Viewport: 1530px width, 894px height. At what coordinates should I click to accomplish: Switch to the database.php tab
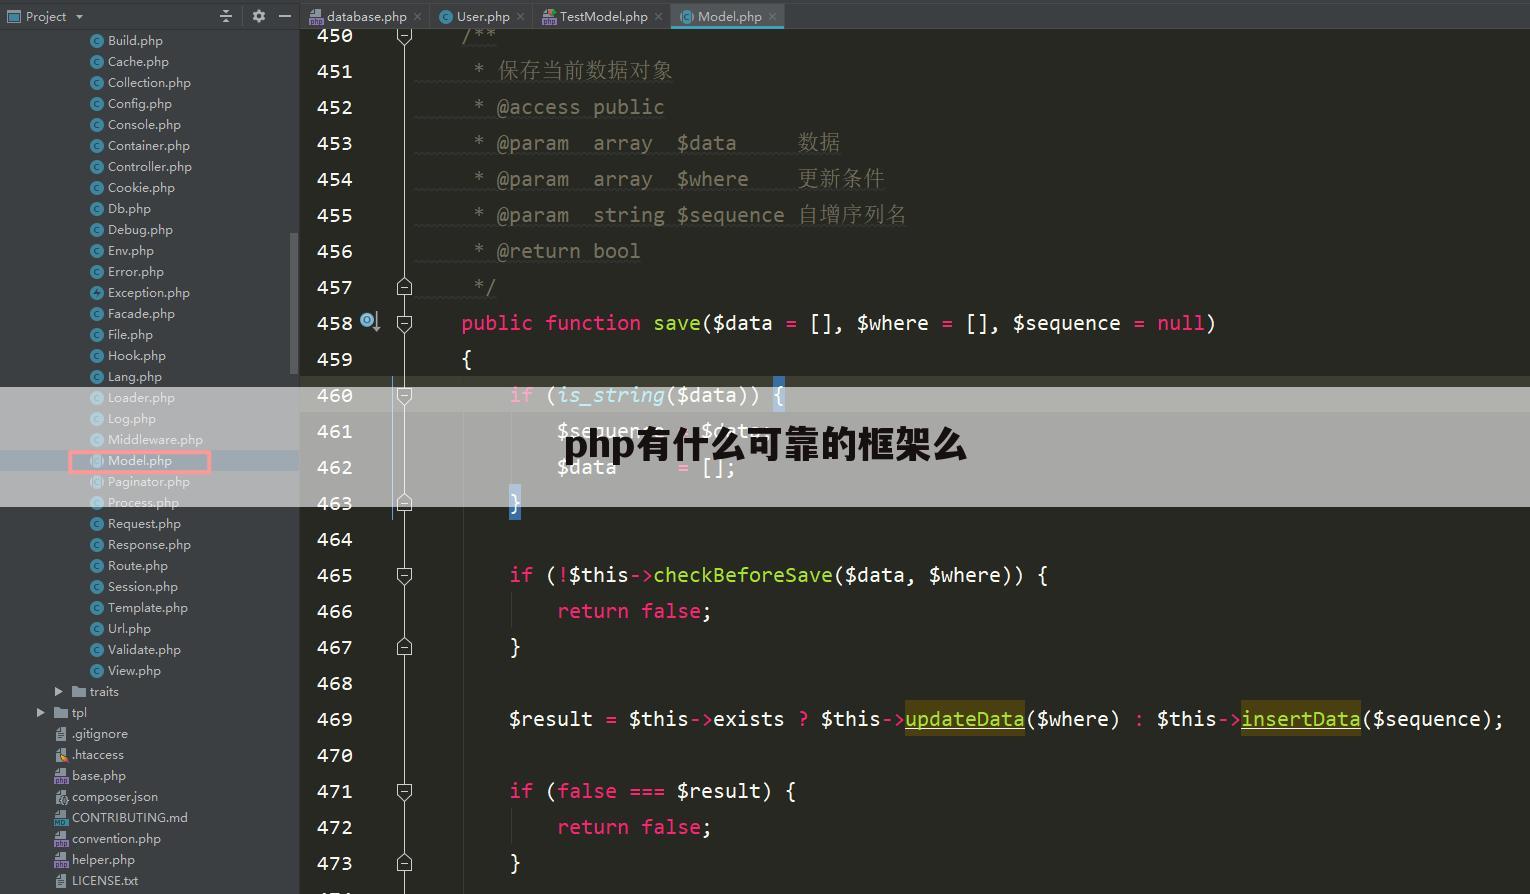pyautogui.click(x=365, y=16)
